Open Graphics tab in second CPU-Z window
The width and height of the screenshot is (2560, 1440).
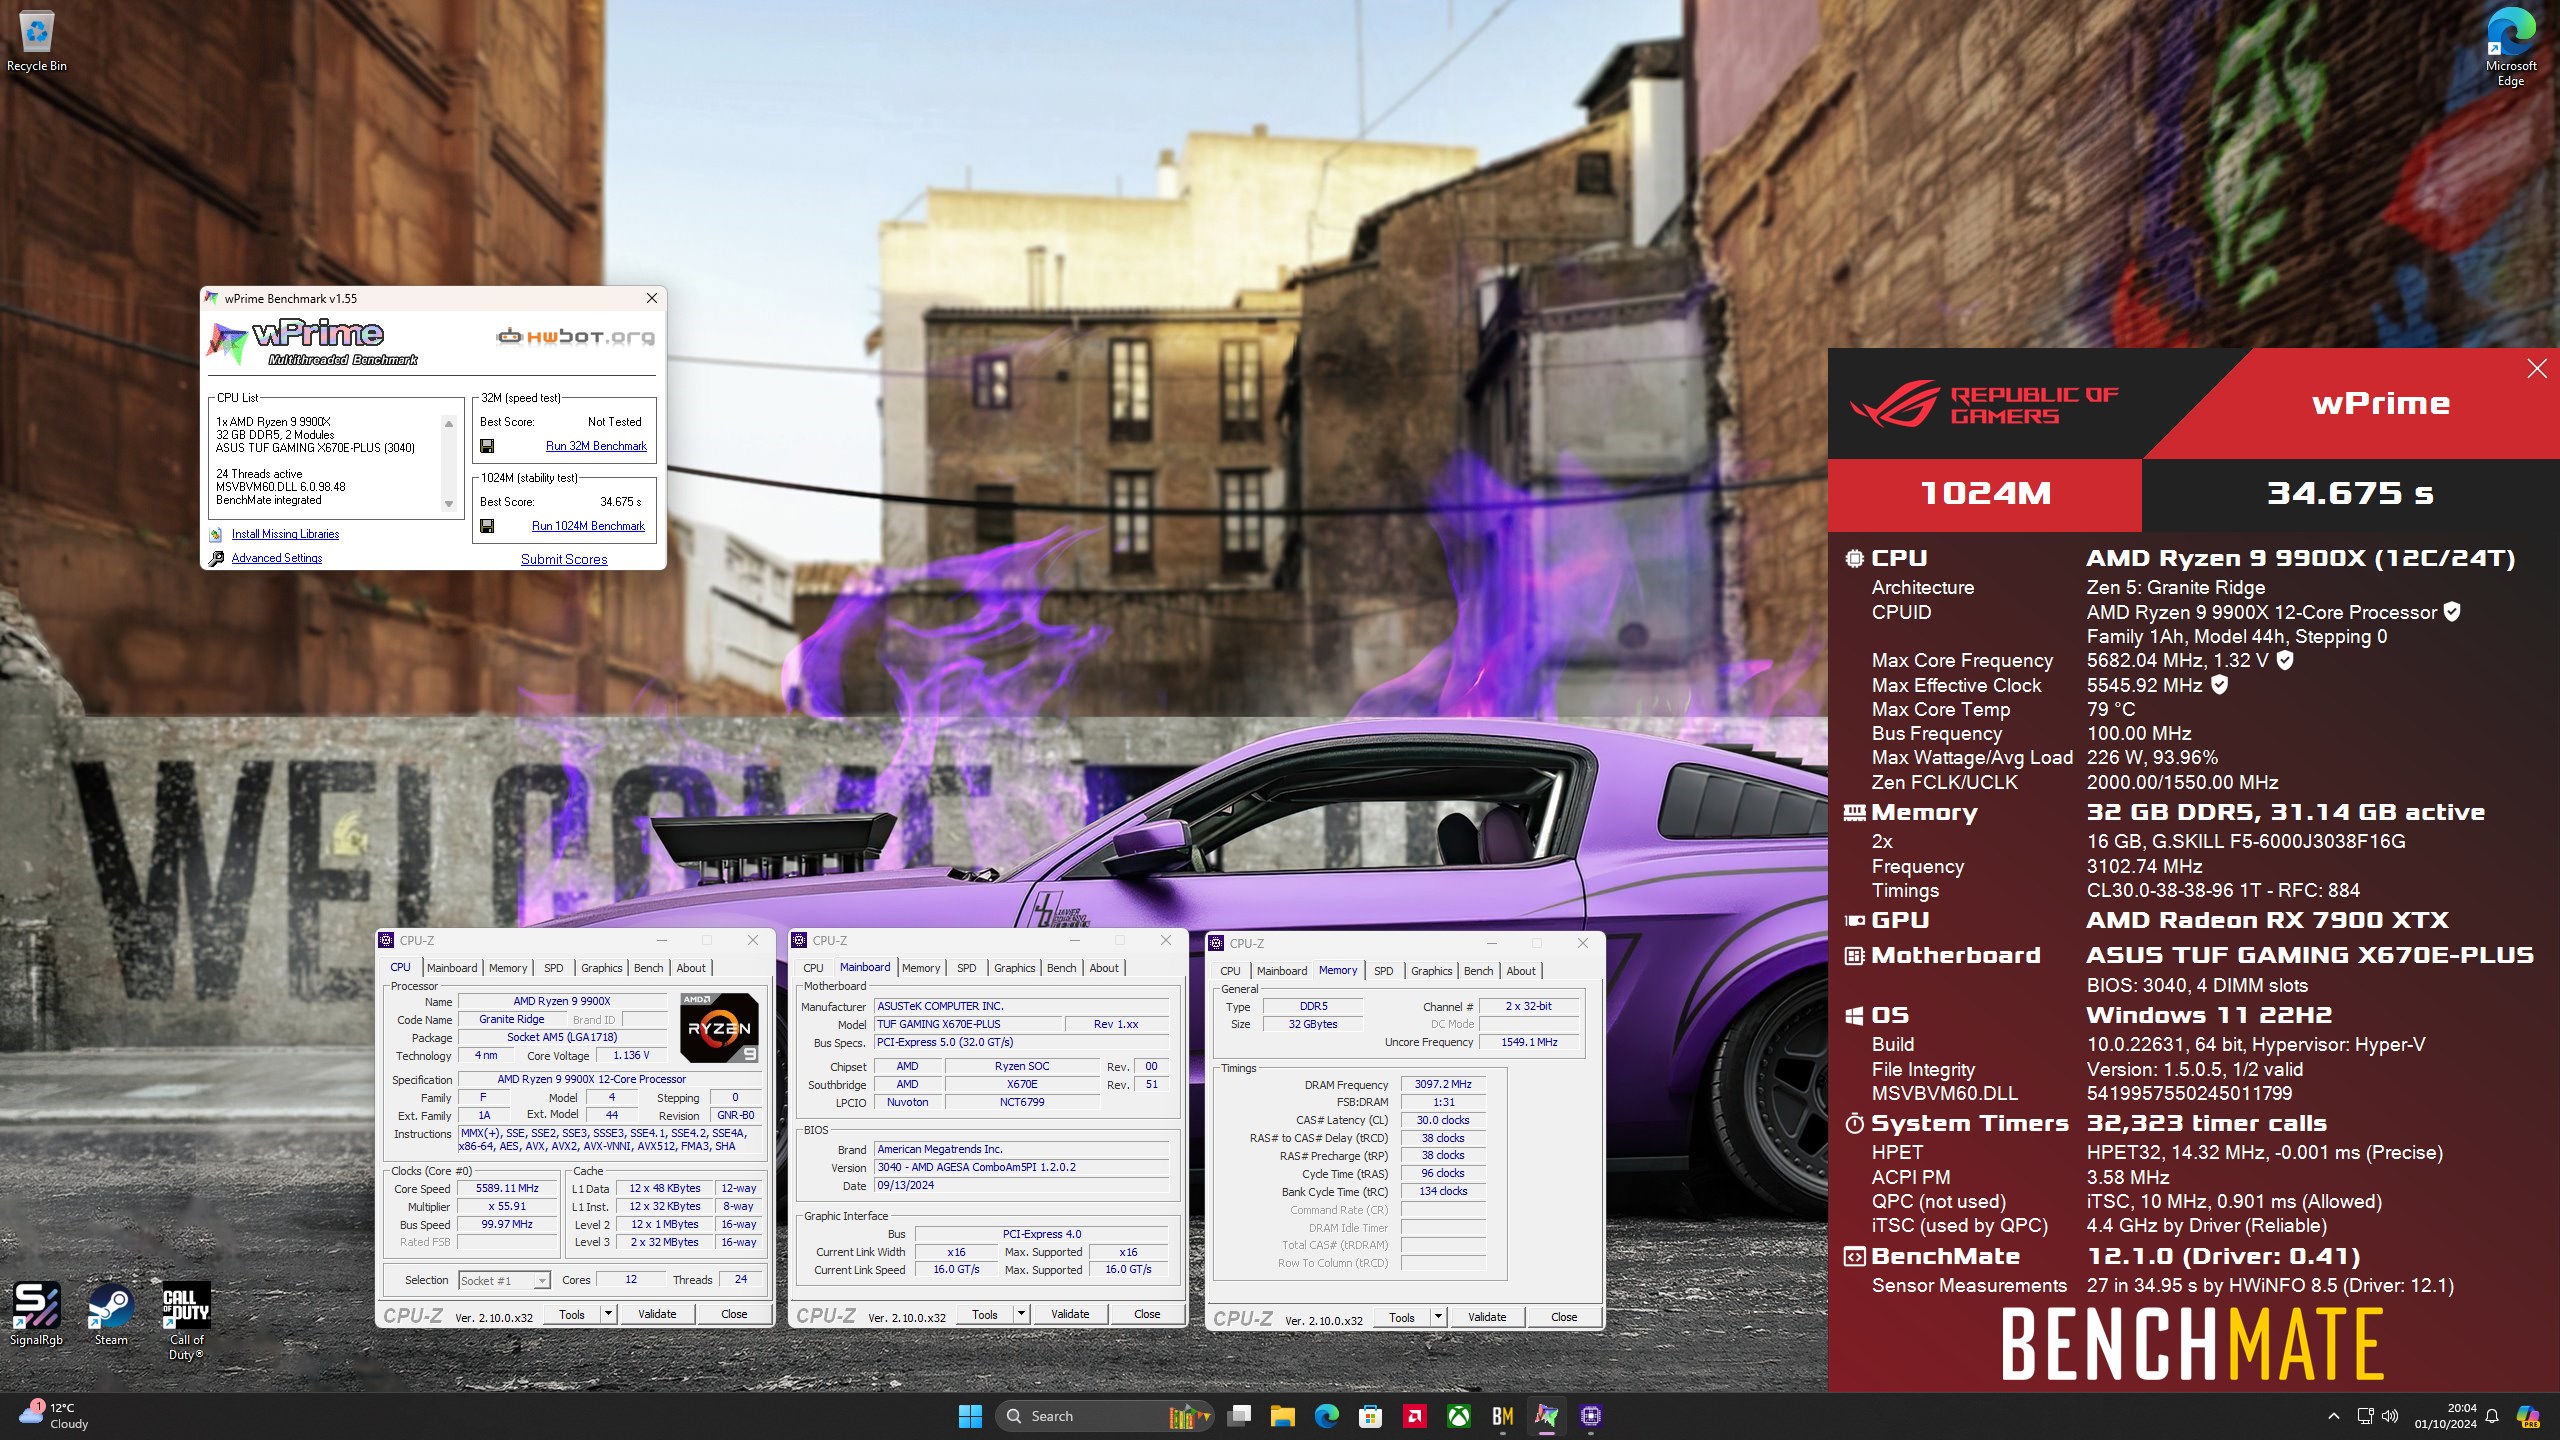1015,968
